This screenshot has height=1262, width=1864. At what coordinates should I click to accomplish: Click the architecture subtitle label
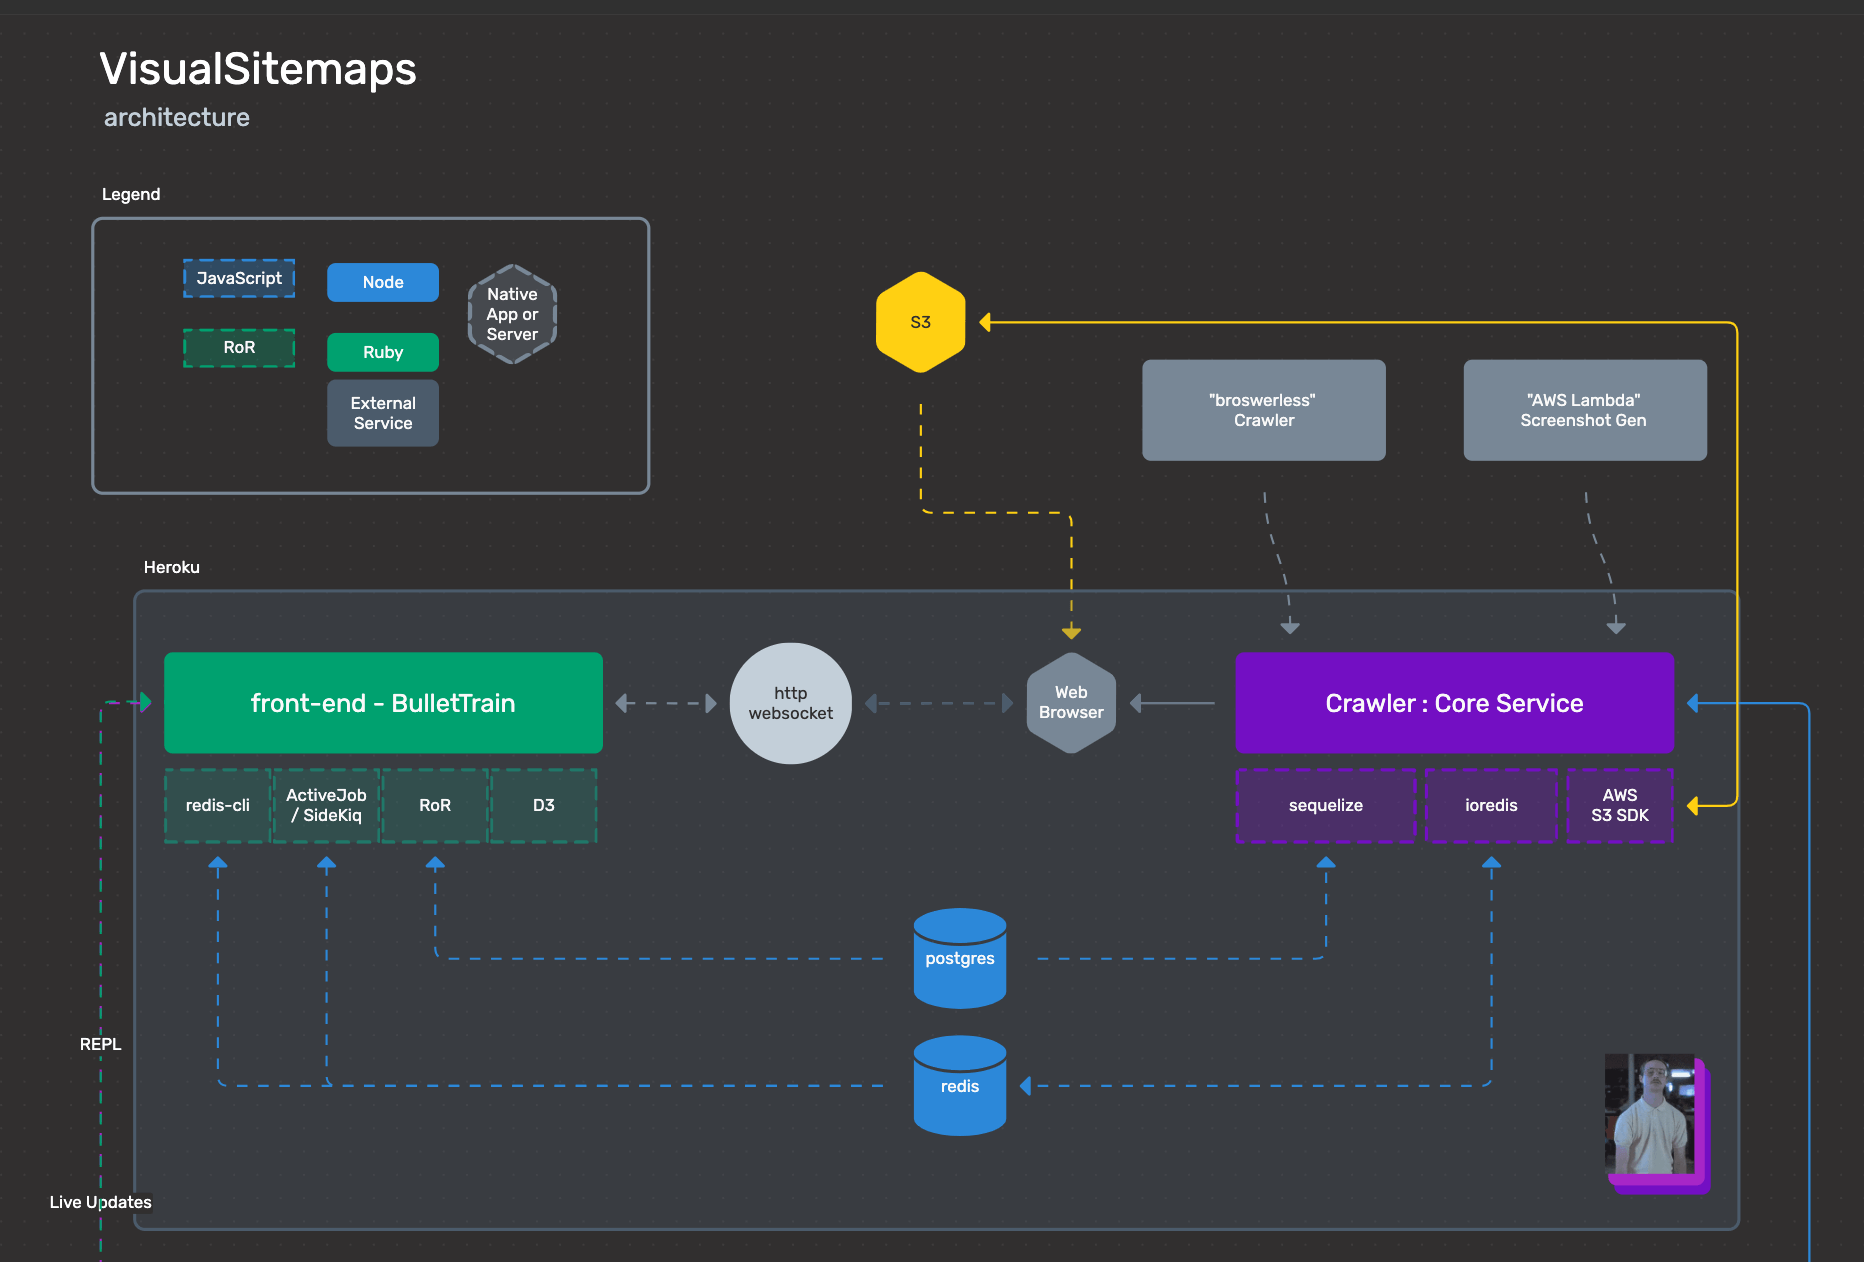(x=176, y=117)
